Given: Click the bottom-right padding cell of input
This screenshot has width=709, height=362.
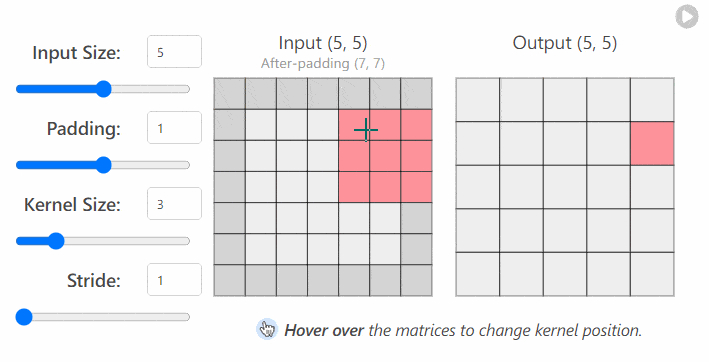Looking at the screenshot, I should tap(416, 280).
